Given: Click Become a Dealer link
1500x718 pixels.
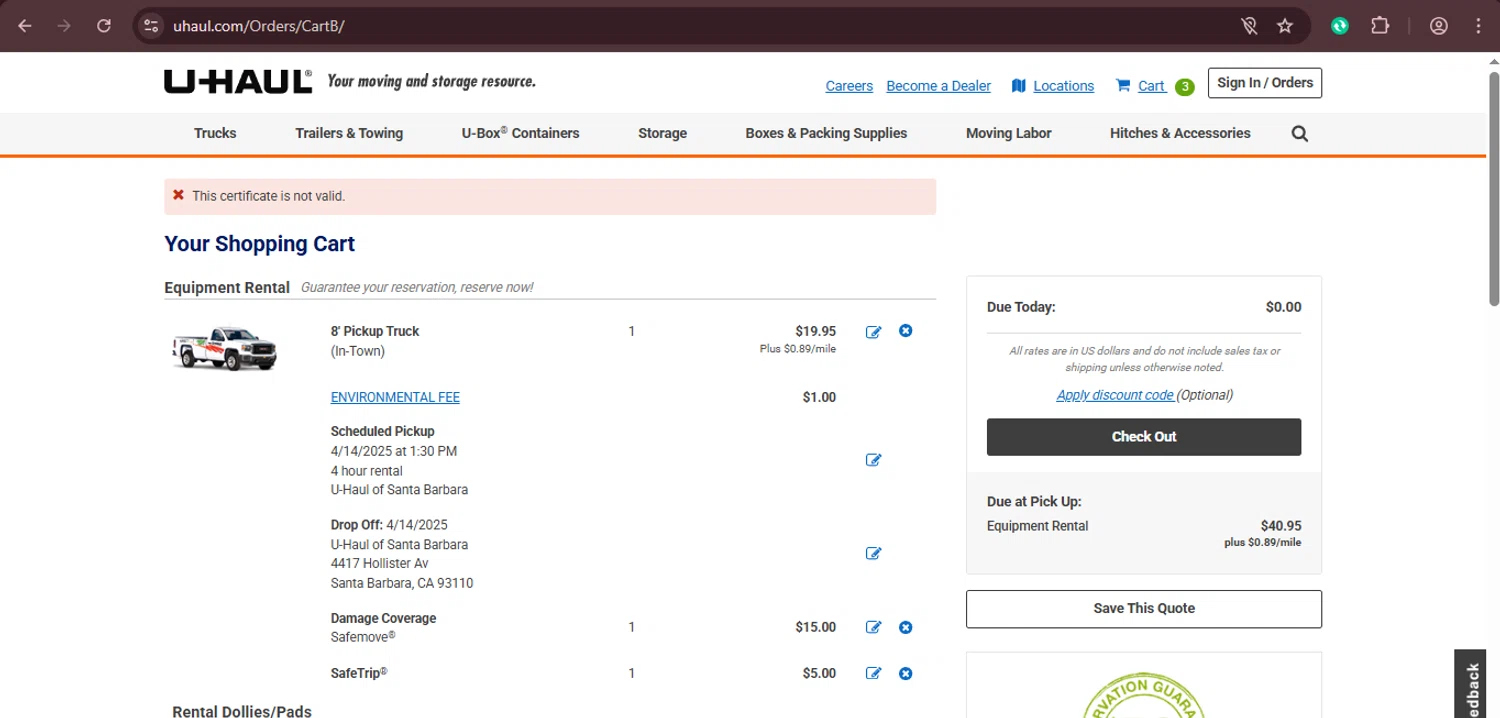Looking at the screenshot, I should (x=938, y=86).
